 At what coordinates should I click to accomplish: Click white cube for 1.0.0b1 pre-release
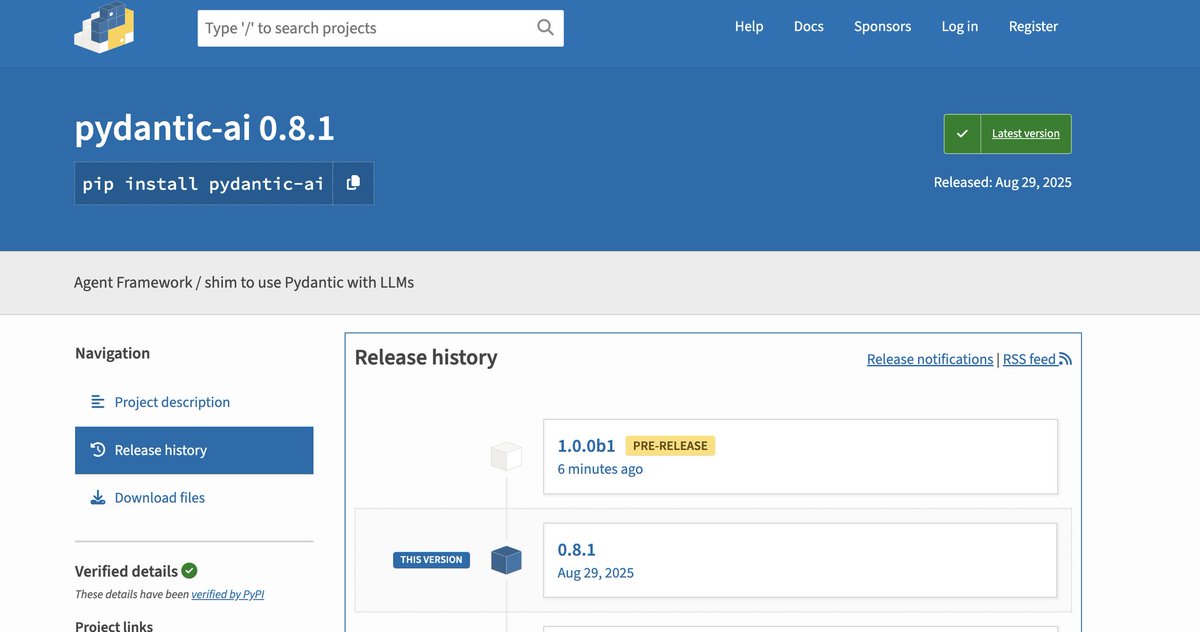(x=506, y=457)
